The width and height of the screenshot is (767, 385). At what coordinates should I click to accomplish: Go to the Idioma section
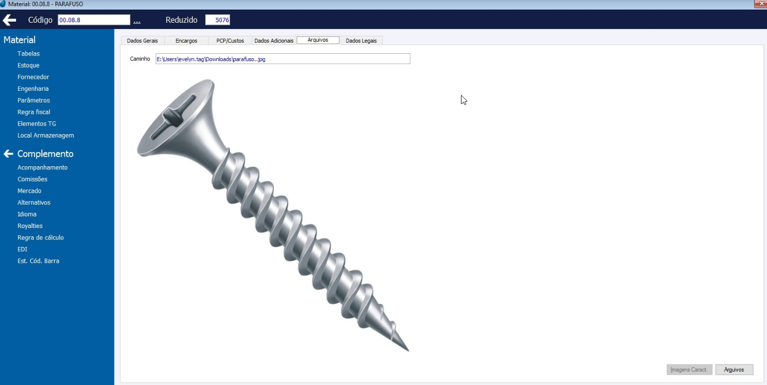(x=27, y=214)
